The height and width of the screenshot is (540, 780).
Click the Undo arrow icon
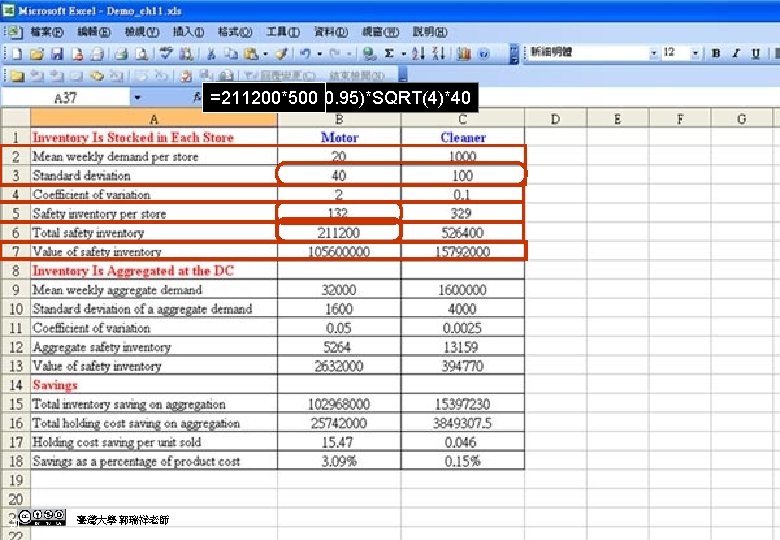pos(305,54)
